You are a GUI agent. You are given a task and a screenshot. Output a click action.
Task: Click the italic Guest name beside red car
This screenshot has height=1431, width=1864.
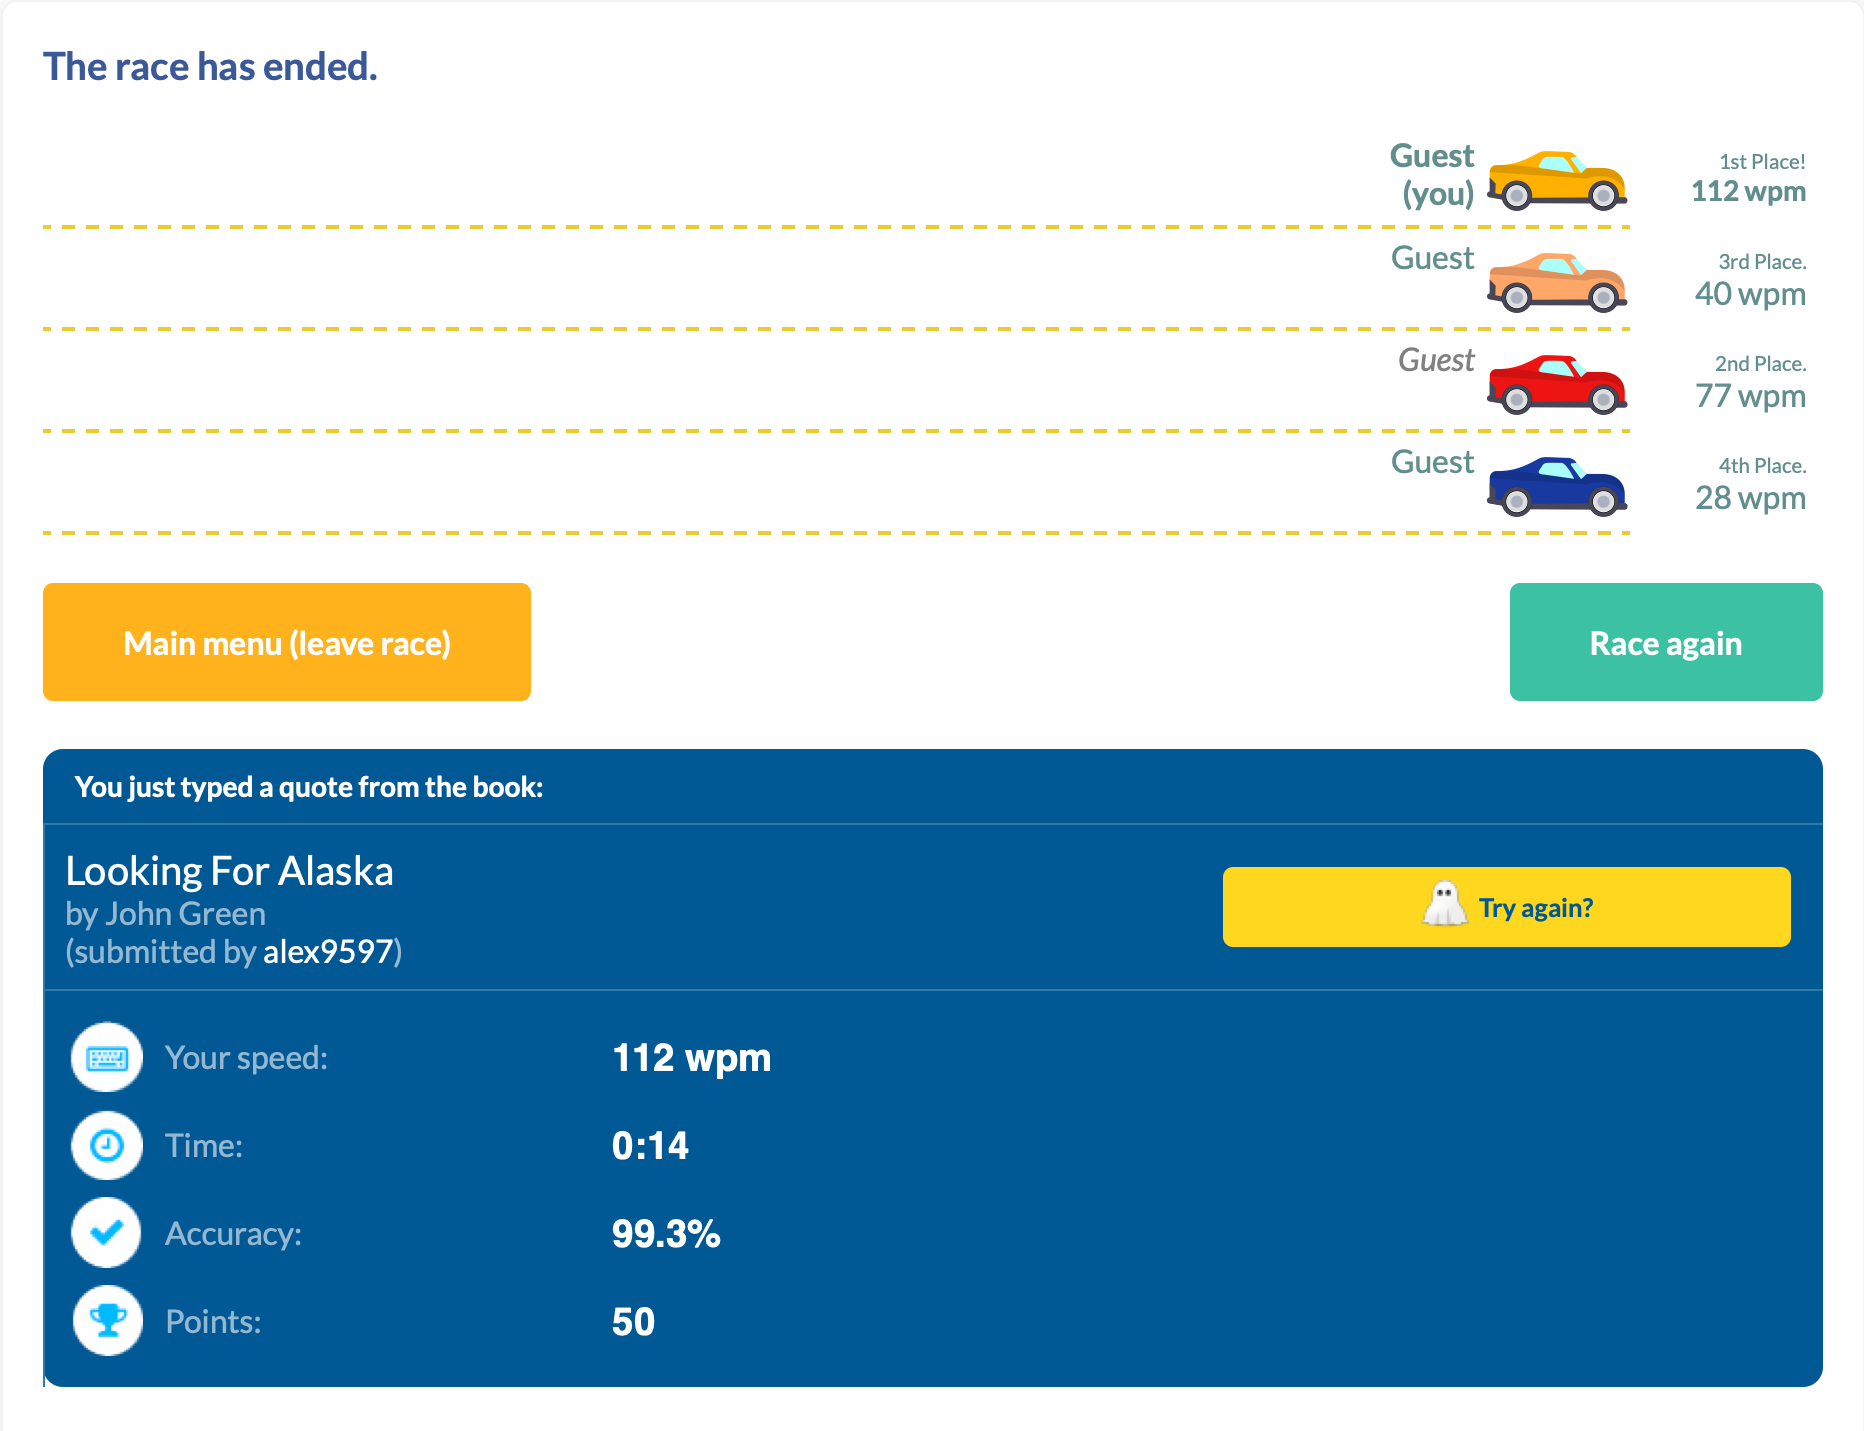pos(1435,359)
